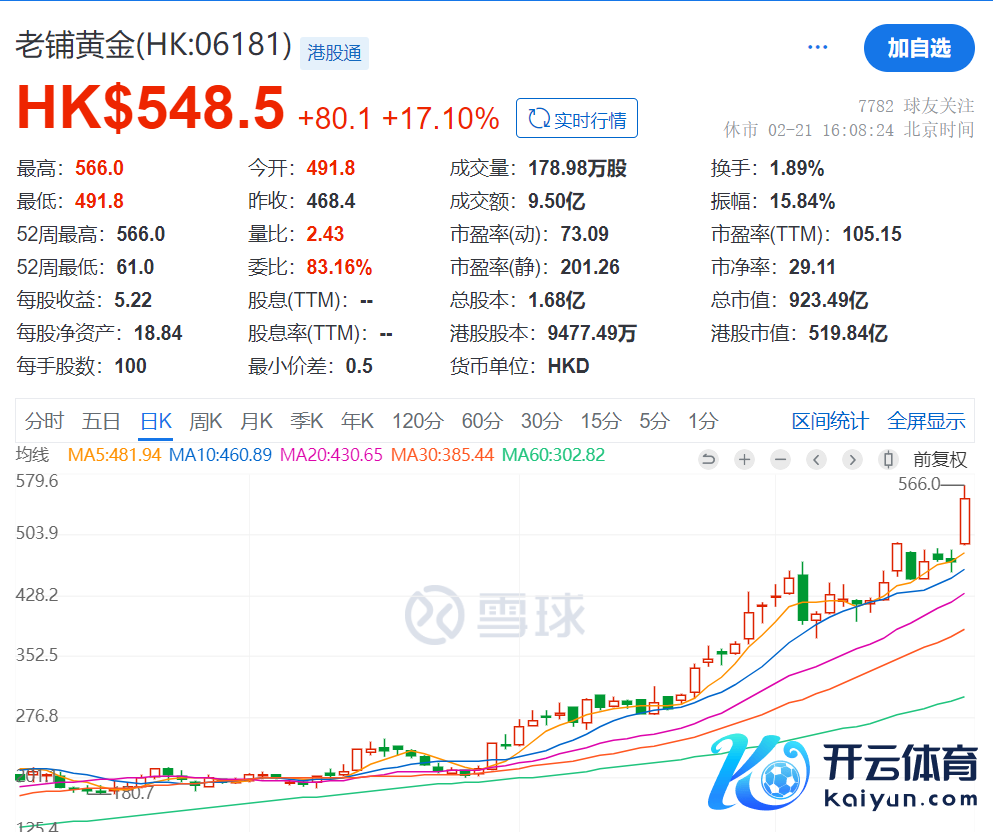Open the three-dots more options menu

[818, 47]
